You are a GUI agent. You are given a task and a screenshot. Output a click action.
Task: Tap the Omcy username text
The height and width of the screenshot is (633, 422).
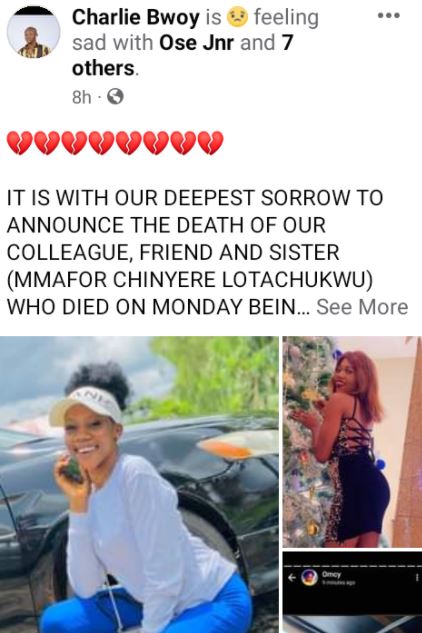point(331,574)
